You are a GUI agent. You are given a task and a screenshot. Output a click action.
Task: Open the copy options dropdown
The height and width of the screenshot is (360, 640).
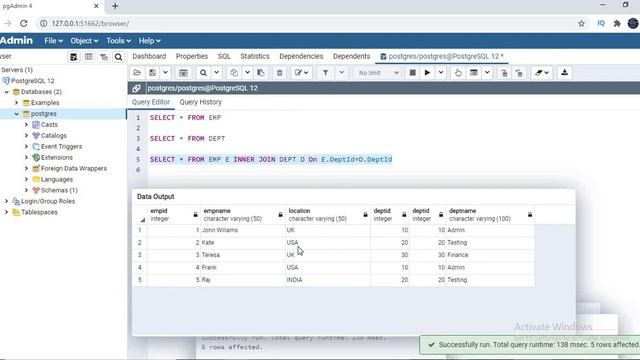[247, 73]
